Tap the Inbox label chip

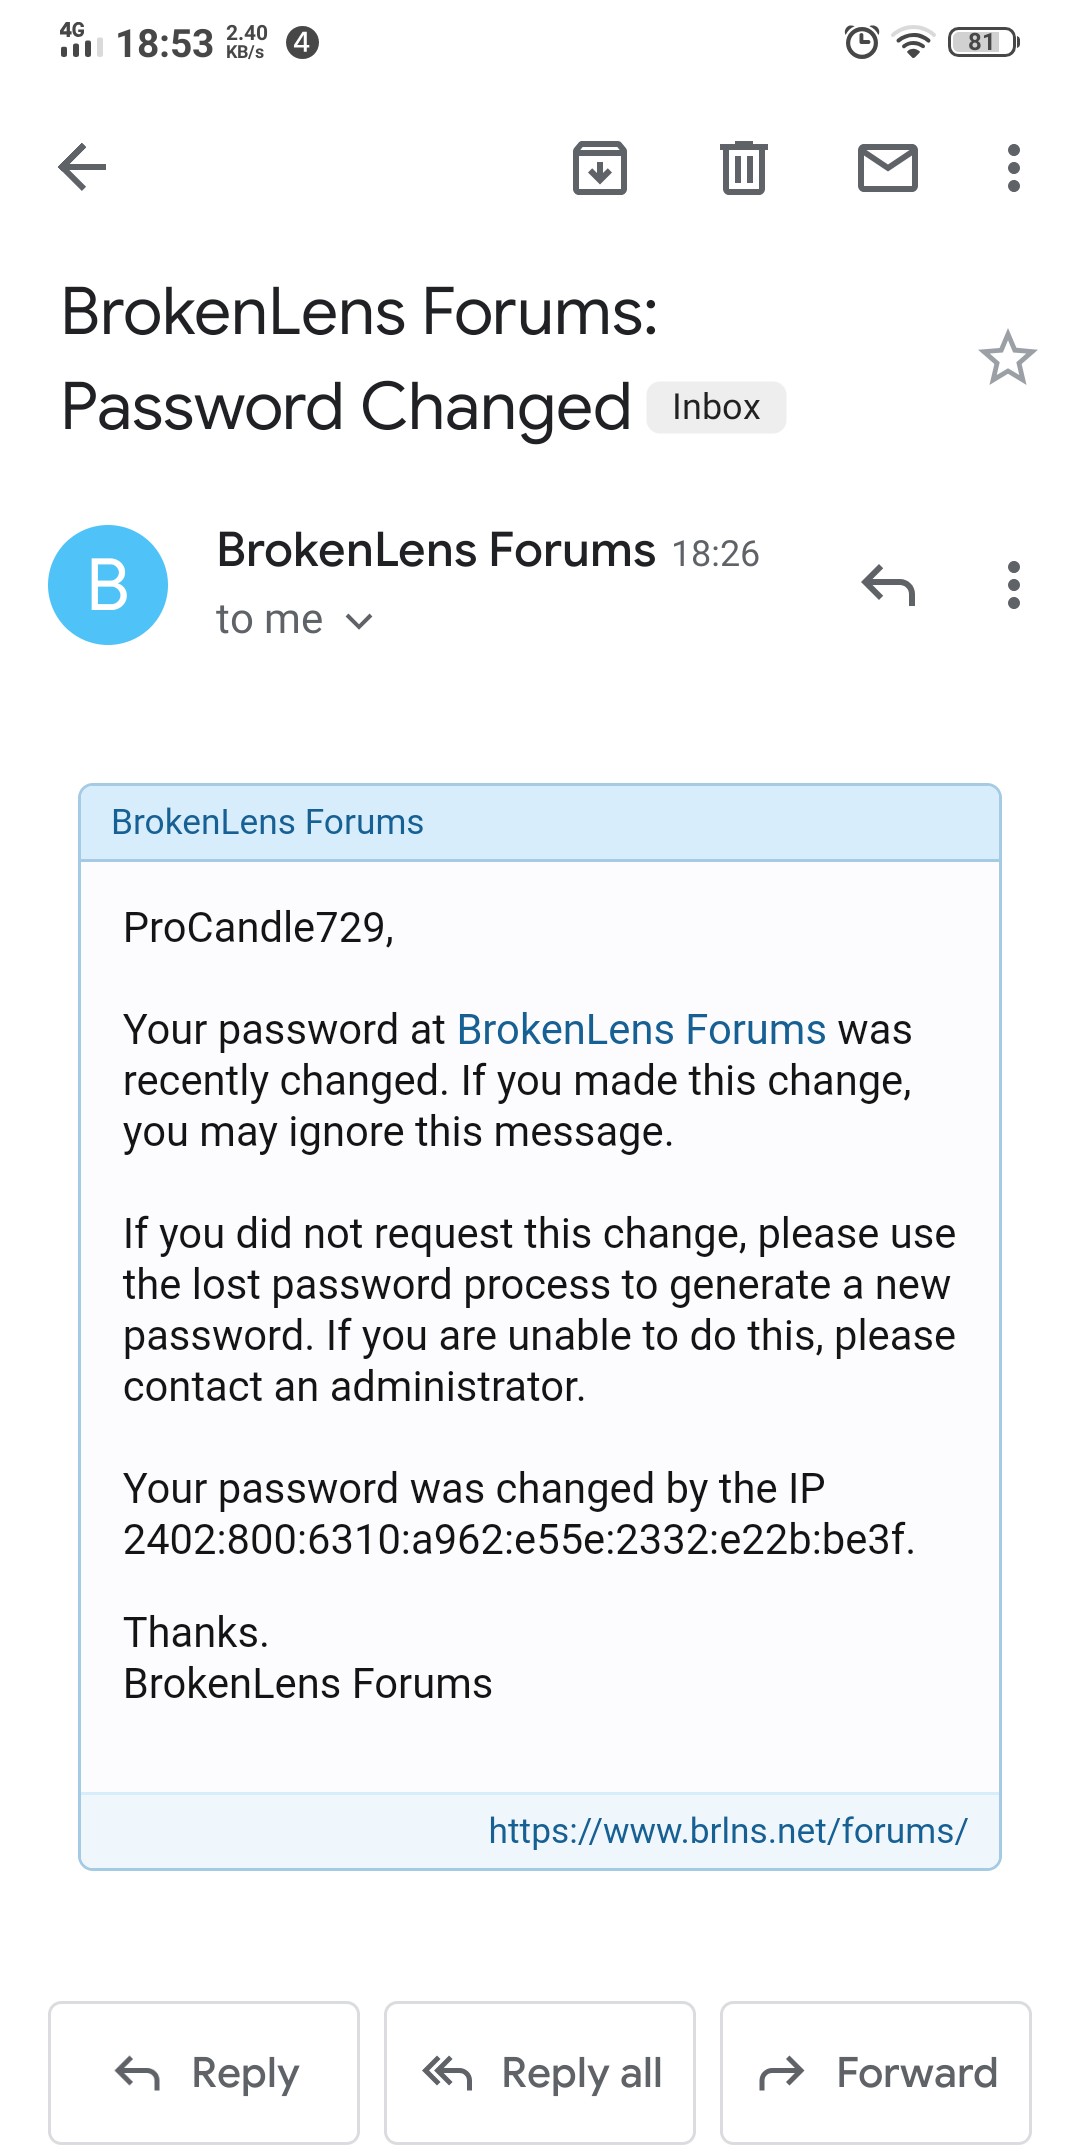pyautogui.click(x=716, y=407)
